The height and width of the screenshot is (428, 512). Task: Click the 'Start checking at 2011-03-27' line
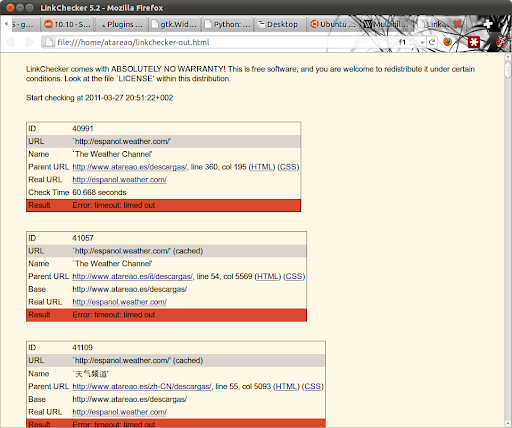99,98
